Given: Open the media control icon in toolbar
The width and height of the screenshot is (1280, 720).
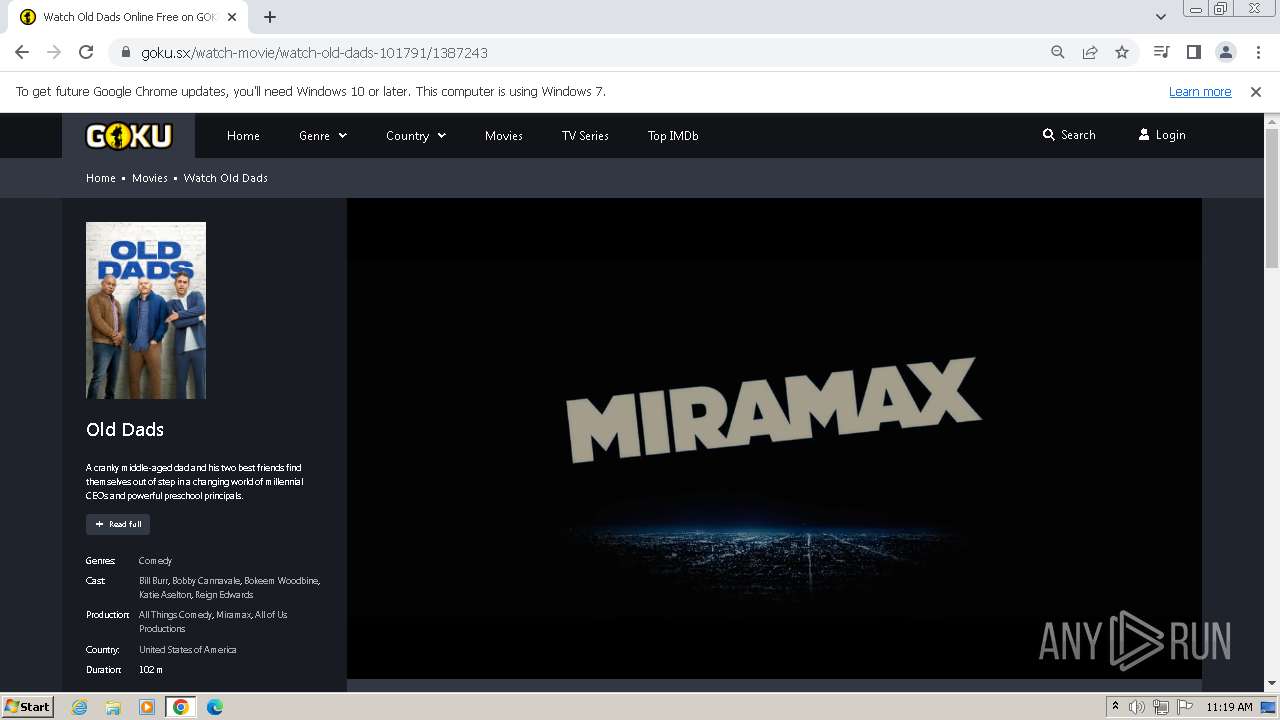Looking at the screenshot, I should (x=1161, y=52).
